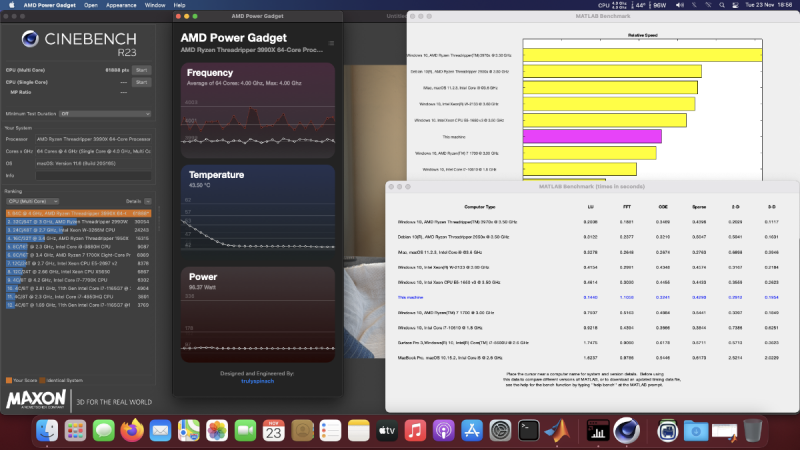The height and width of the screenshot is (450, 800).
Task: Open Launchpad in the dock
Action: [x=76, y=431]
